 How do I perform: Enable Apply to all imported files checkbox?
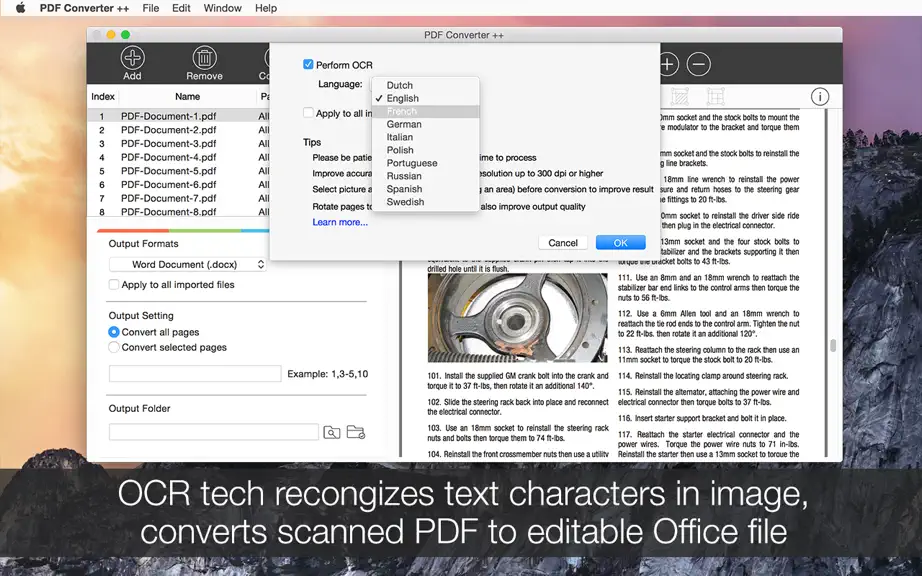[114, 284]
